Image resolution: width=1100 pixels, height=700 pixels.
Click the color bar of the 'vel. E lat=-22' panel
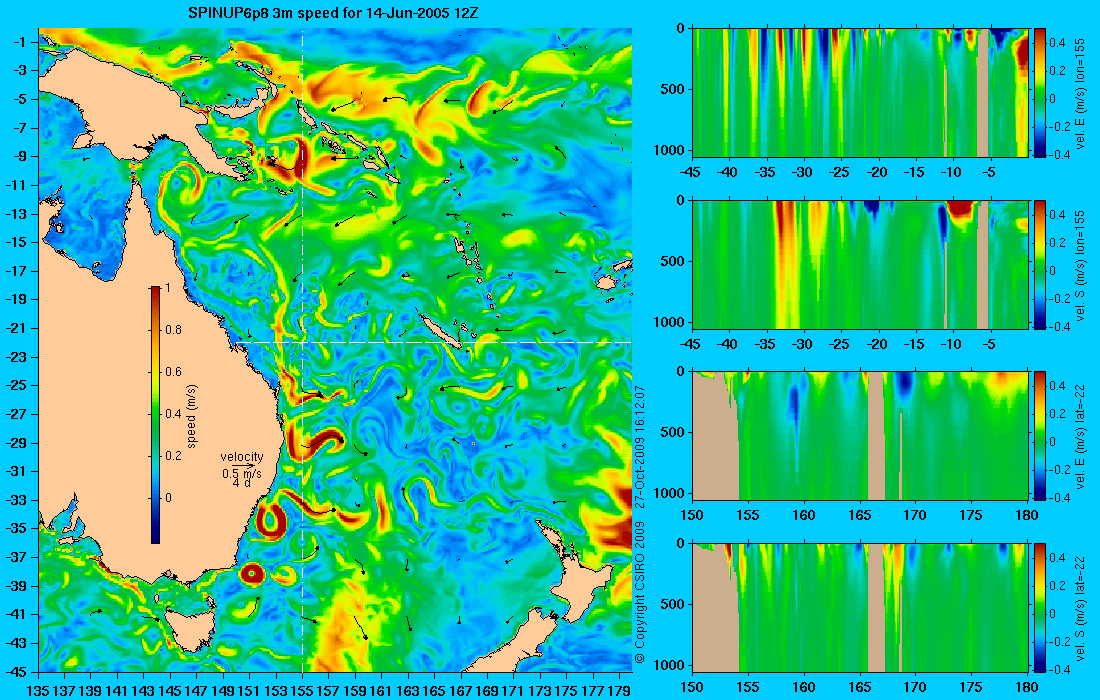click(1040, 436)
